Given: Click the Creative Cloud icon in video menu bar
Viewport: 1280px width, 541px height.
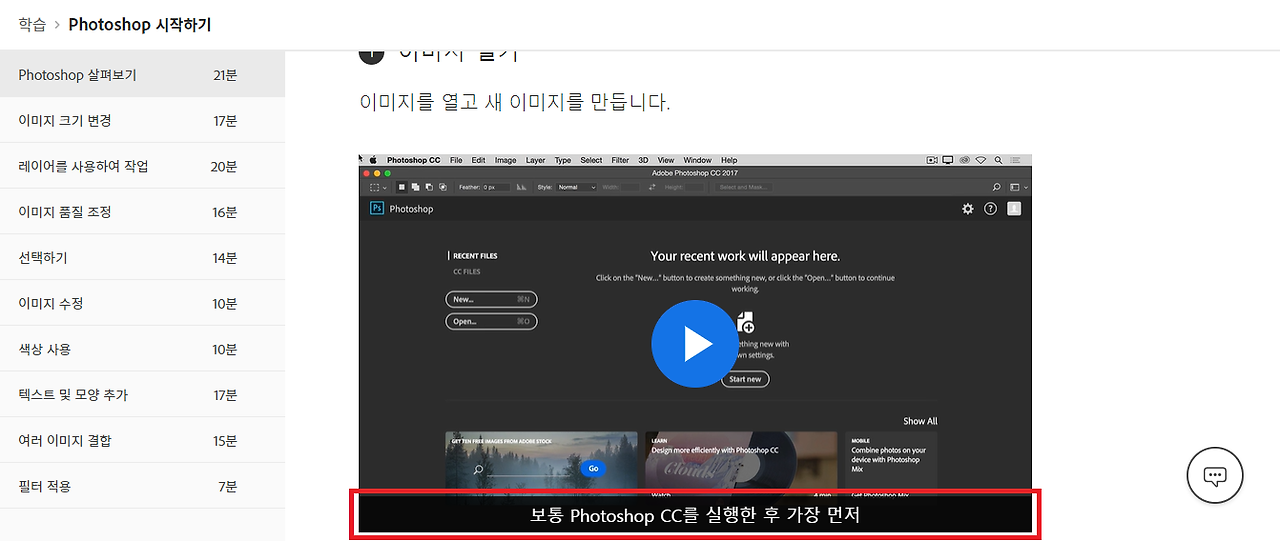Looking at the screenshot, I should tap(965, 160).
